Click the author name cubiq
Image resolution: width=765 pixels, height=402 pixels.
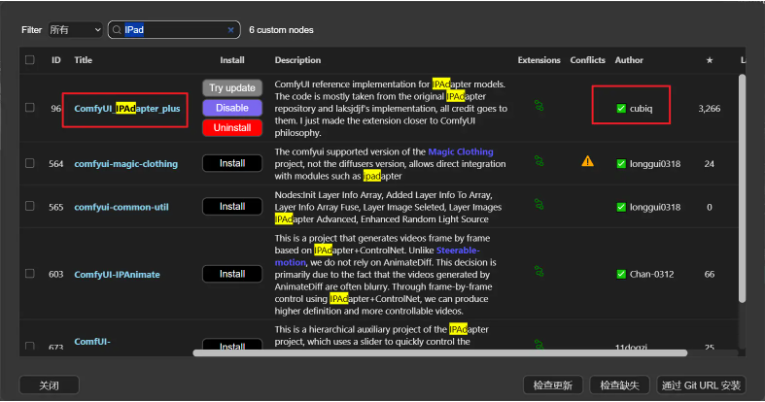[641, 108]
